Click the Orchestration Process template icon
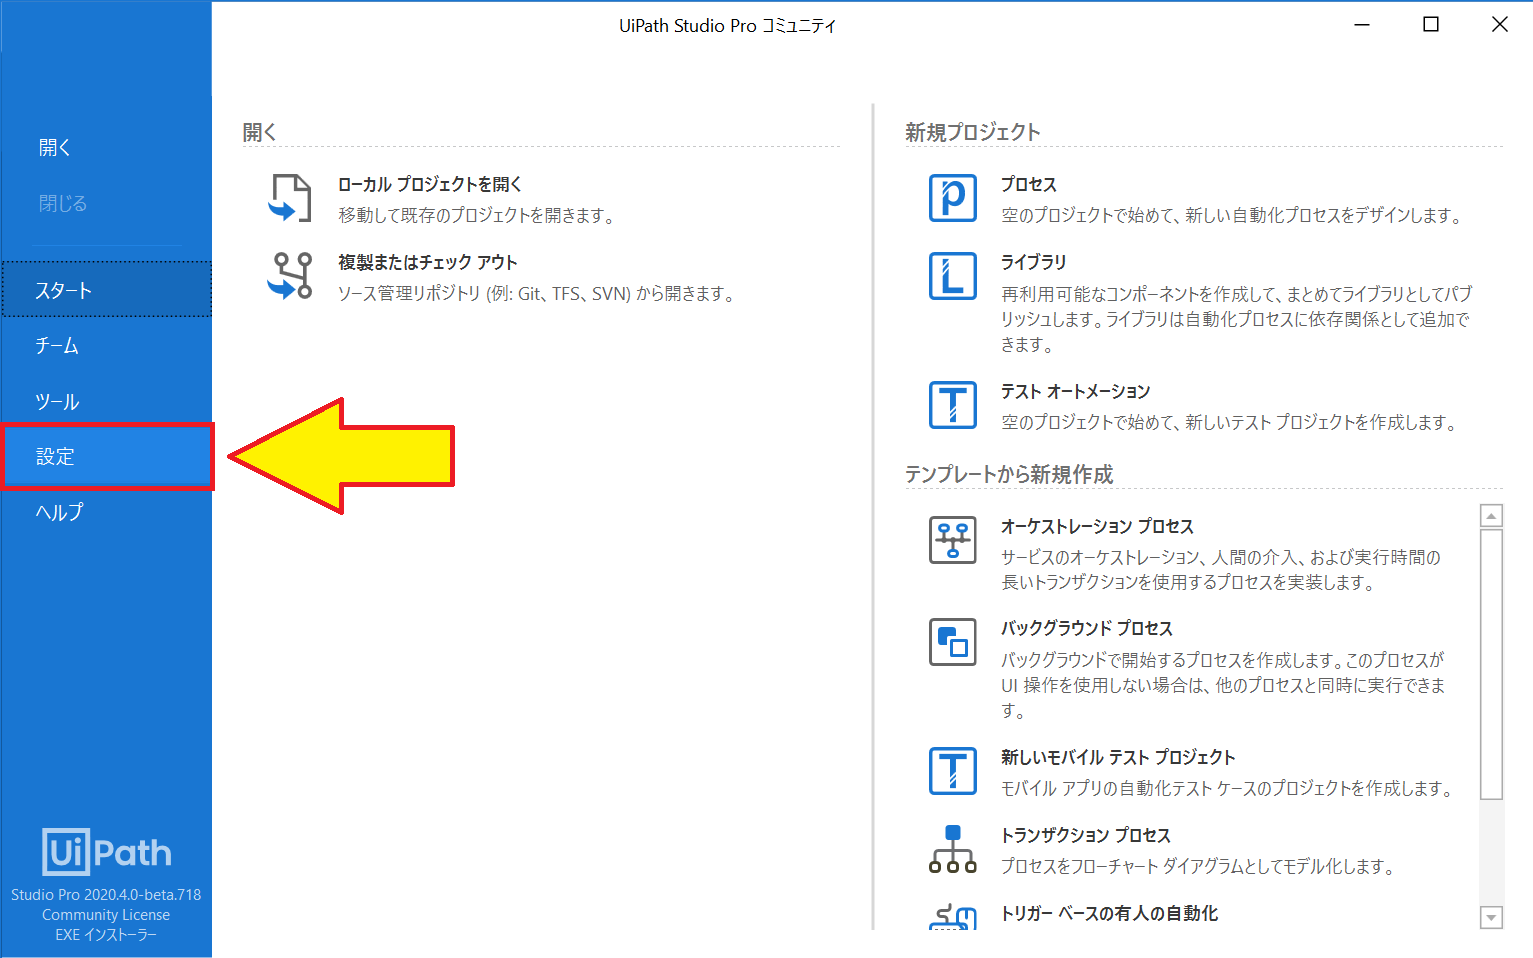The height and width of the screenshot is (958, 1533). pyautogui.click(x=953, y=540)
